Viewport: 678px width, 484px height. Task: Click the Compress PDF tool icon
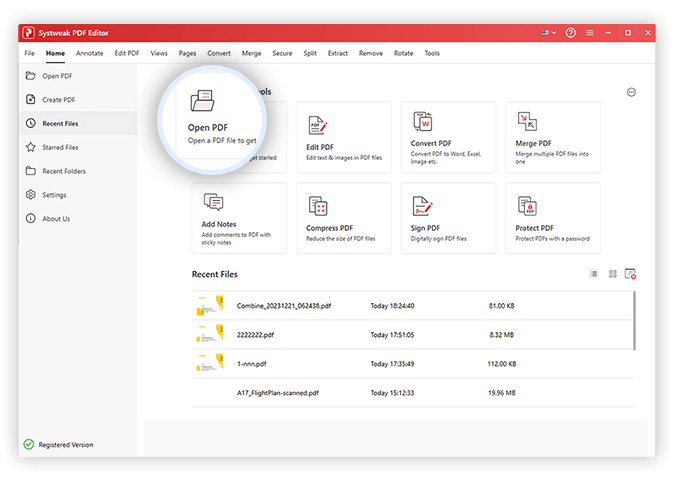(x=318, y=206)
